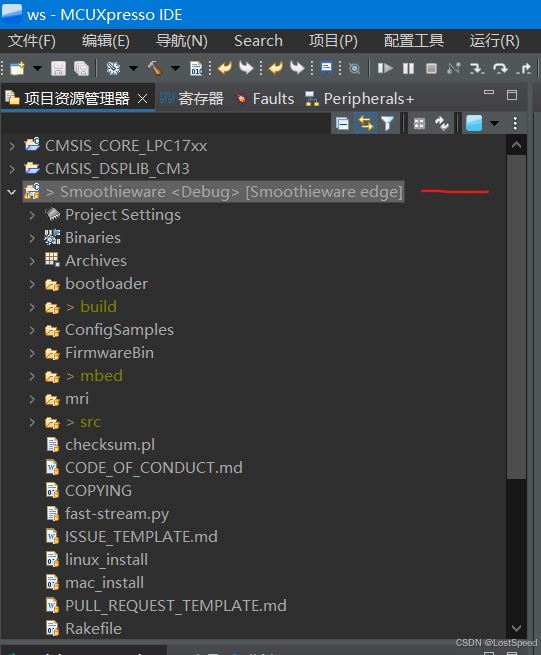This screenshot has height=655, width=541.
Task: Maximize the project explorer view panel
Action: pyautogui.click(x=512, y=95)
